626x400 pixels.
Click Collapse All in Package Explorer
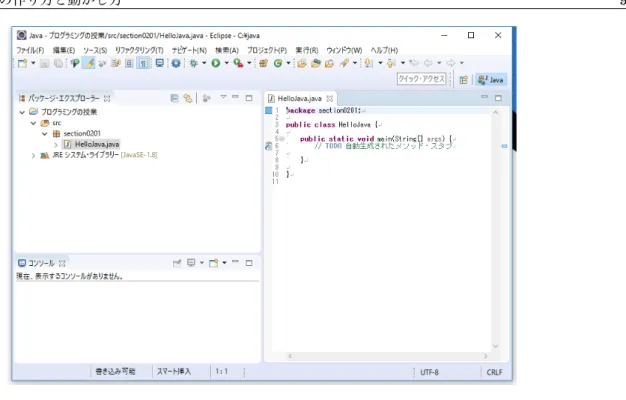(174, 98)
